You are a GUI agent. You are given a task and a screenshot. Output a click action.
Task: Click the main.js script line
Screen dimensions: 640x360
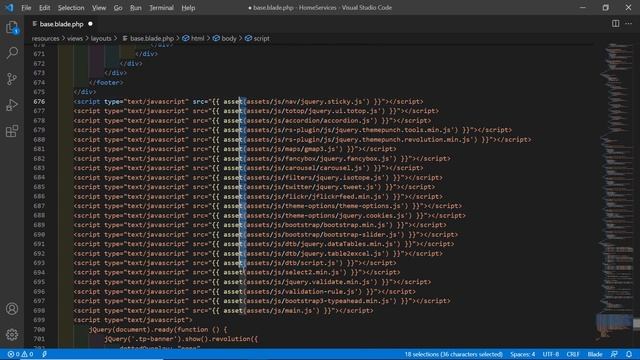[x=223, y=311]
